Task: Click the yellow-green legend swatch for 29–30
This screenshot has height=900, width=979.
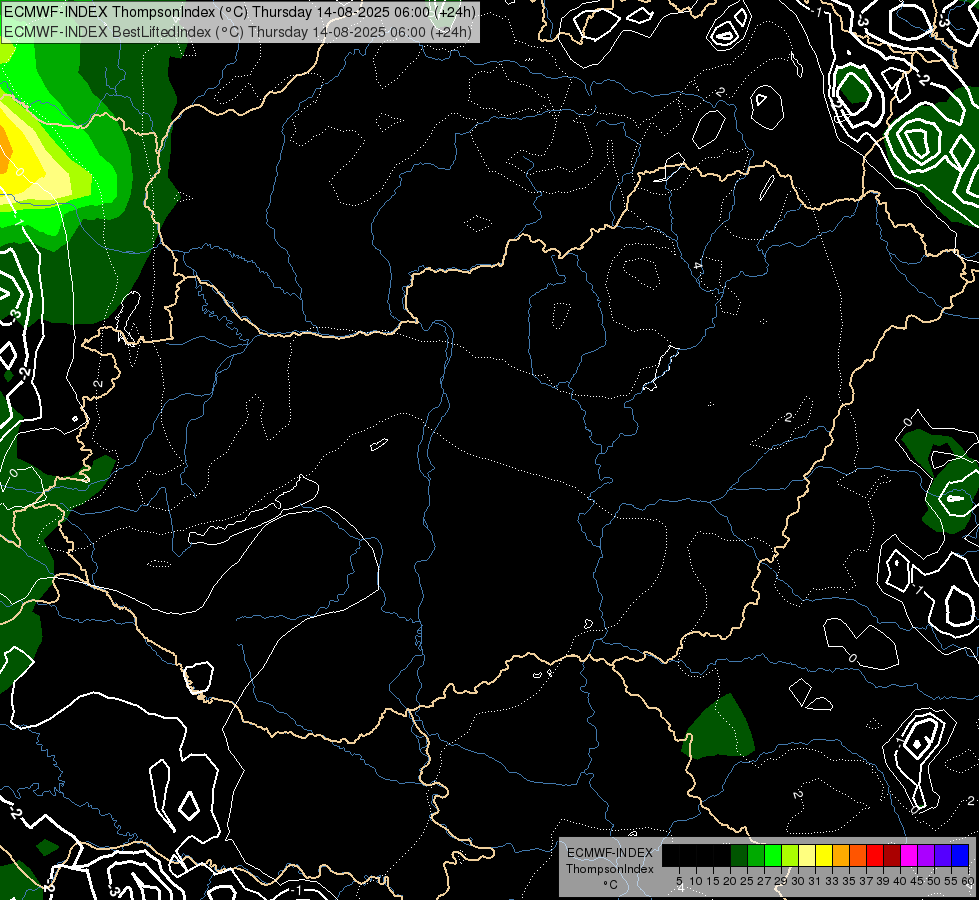Action: [790, 855]
